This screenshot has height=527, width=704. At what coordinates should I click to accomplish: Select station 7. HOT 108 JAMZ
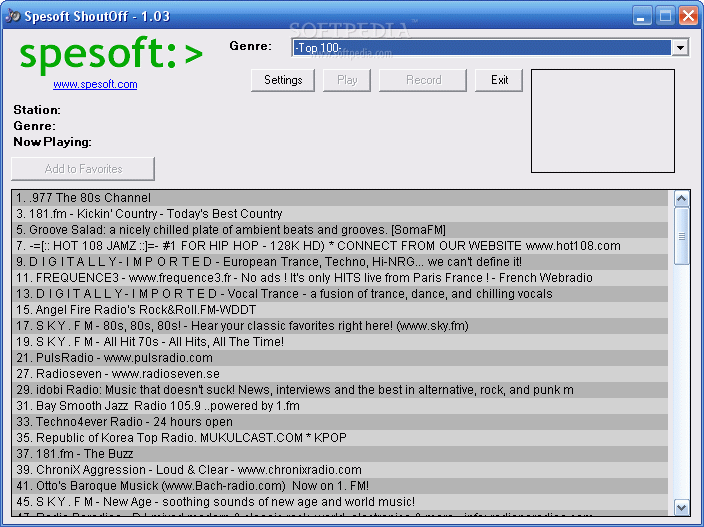click(340, 246)
